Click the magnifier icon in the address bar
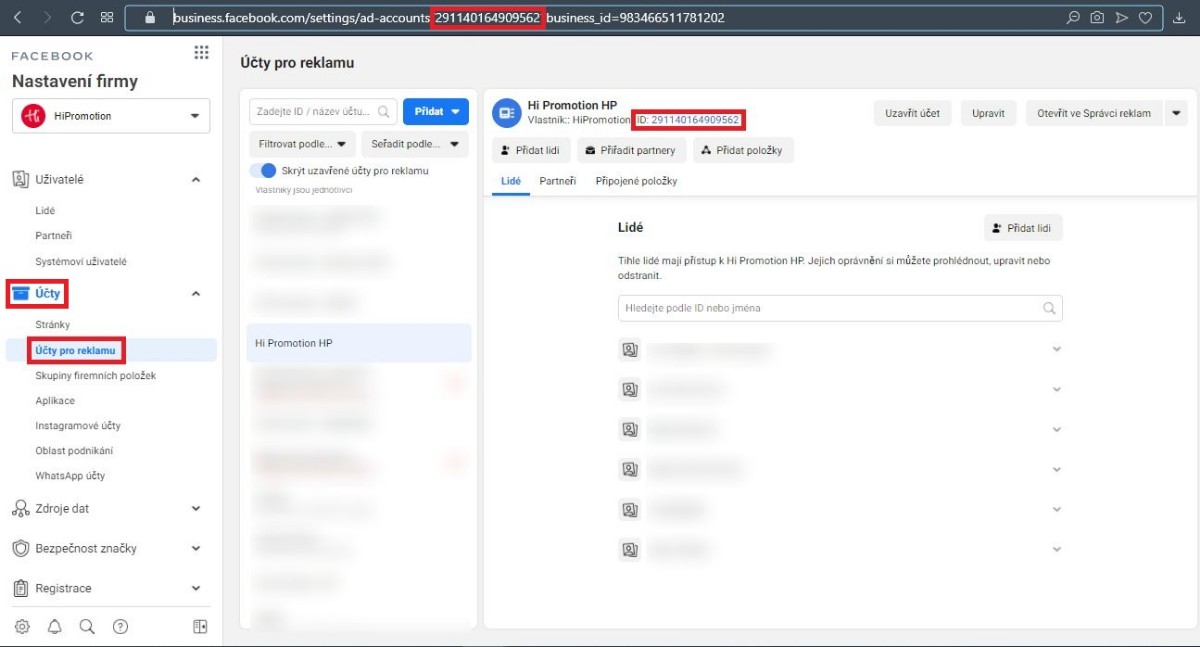This screenshot has width=1200, height=647. point(1073,17)
